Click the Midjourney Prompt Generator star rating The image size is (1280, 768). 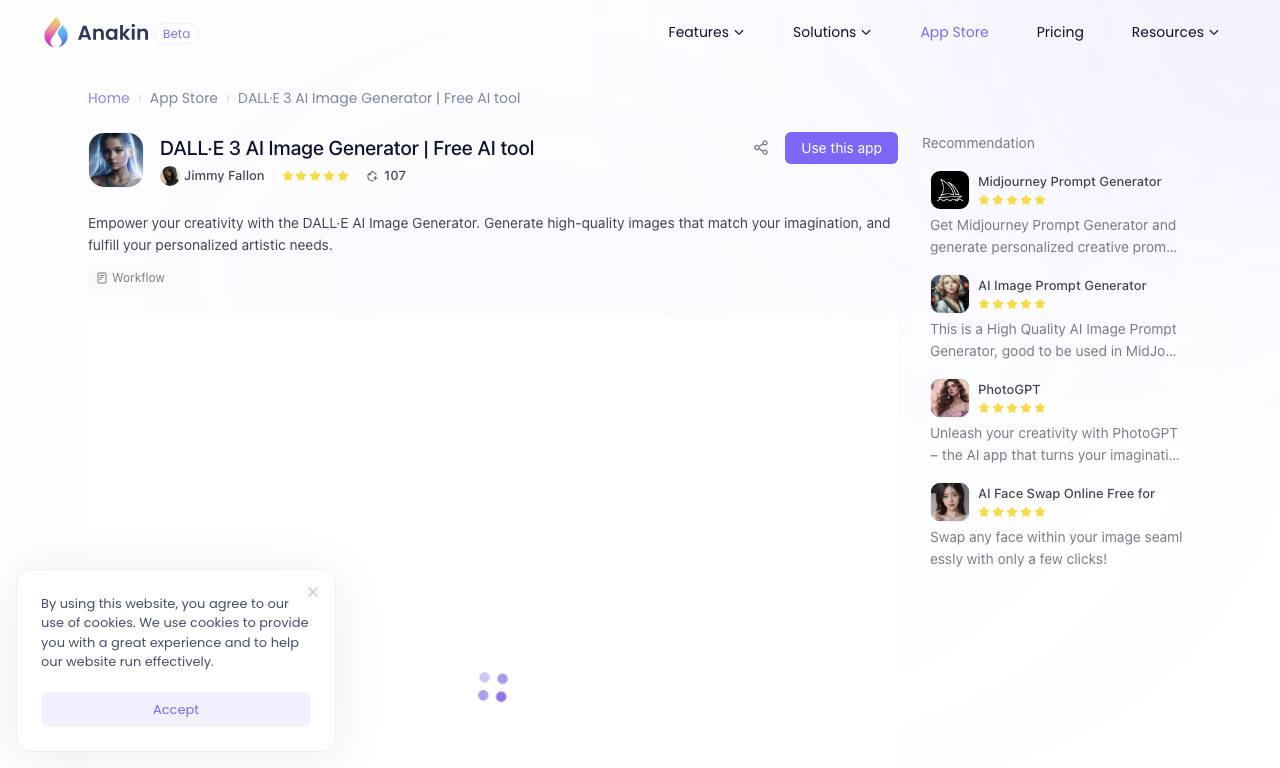pyautogui.click(x=1012, y=200)
